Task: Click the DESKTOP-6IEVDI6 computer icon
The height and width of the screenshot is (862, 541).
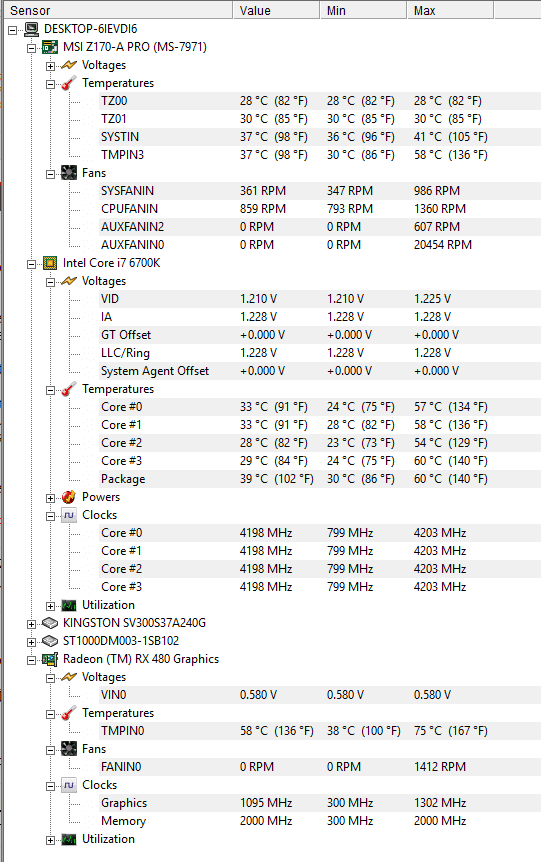Action: [31, 29]
